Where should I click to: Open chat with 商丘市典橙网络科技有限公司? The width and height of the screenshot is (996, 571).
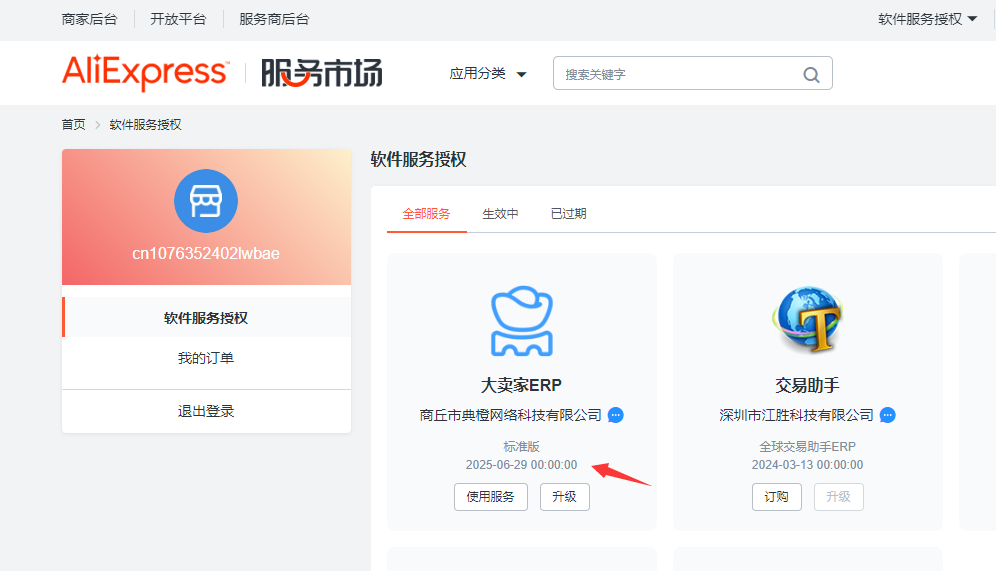[x=616, y=415]
